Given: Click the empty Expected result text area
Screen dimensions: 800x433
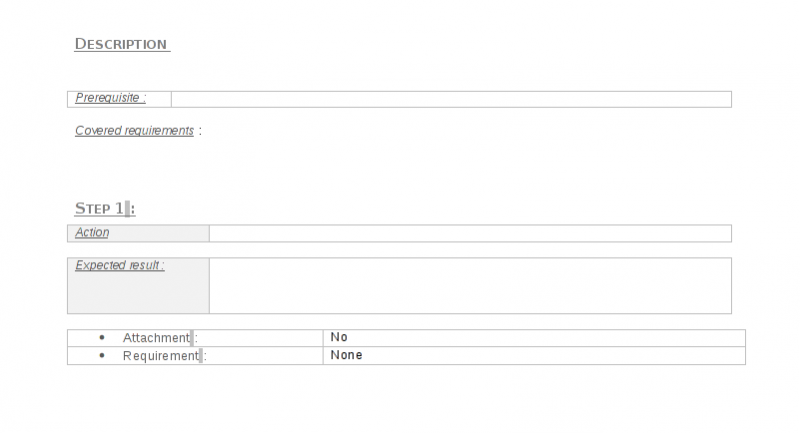Looking at the screenshot, I should pos(470,285).
